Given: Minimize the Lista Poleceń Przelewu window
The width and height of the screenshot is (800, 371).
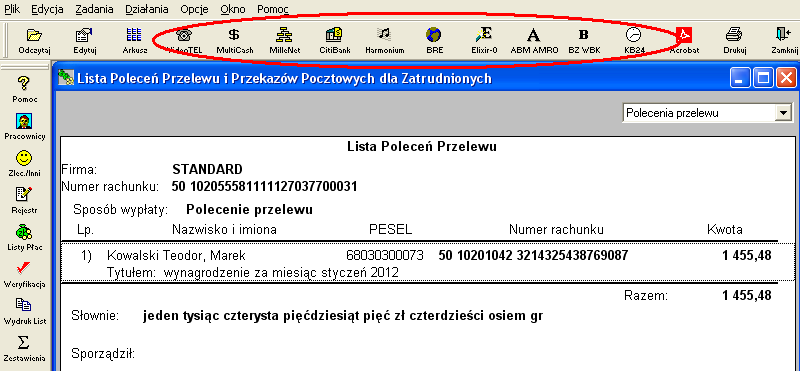Looking at the screenshot, I should [739, 78].
